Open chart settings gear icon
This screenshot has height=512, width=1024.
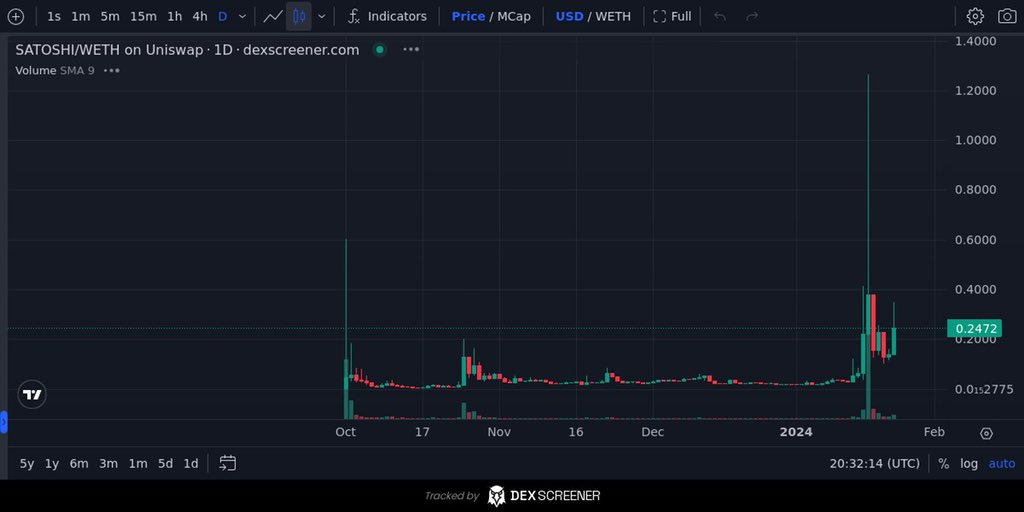coord(975,16)
